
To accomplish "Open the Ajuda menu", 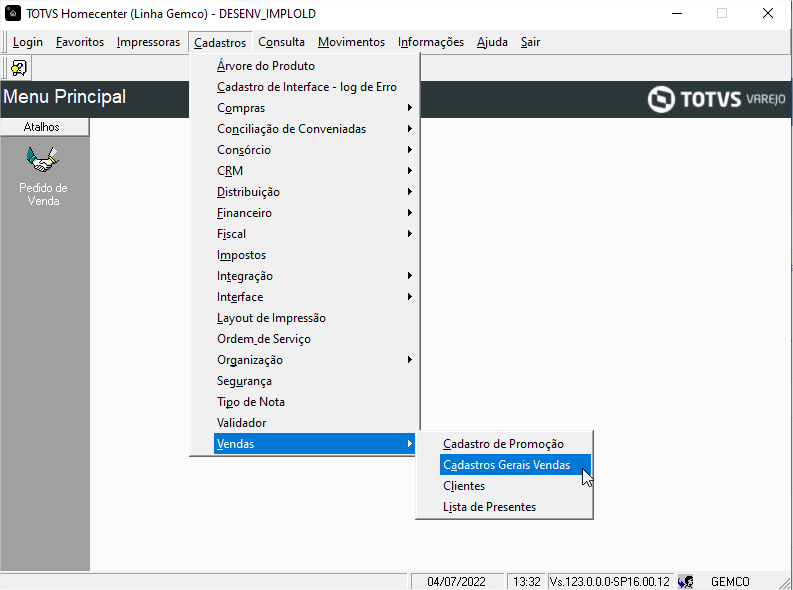I will (492, 42).
